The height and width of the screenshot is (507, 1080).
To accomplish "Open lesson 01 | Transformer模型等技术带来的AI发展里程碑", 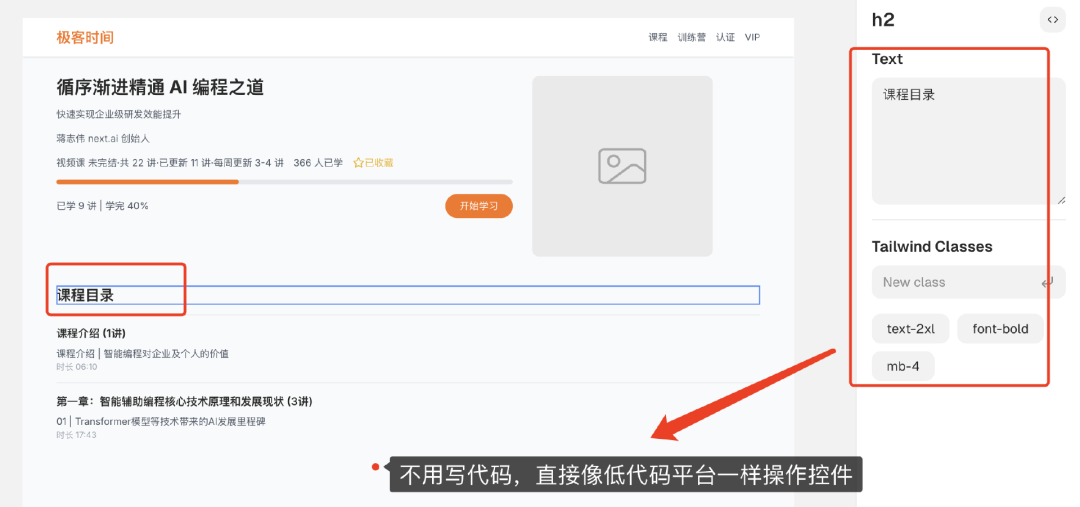I will pyautogui.click(x=161, y=421).
